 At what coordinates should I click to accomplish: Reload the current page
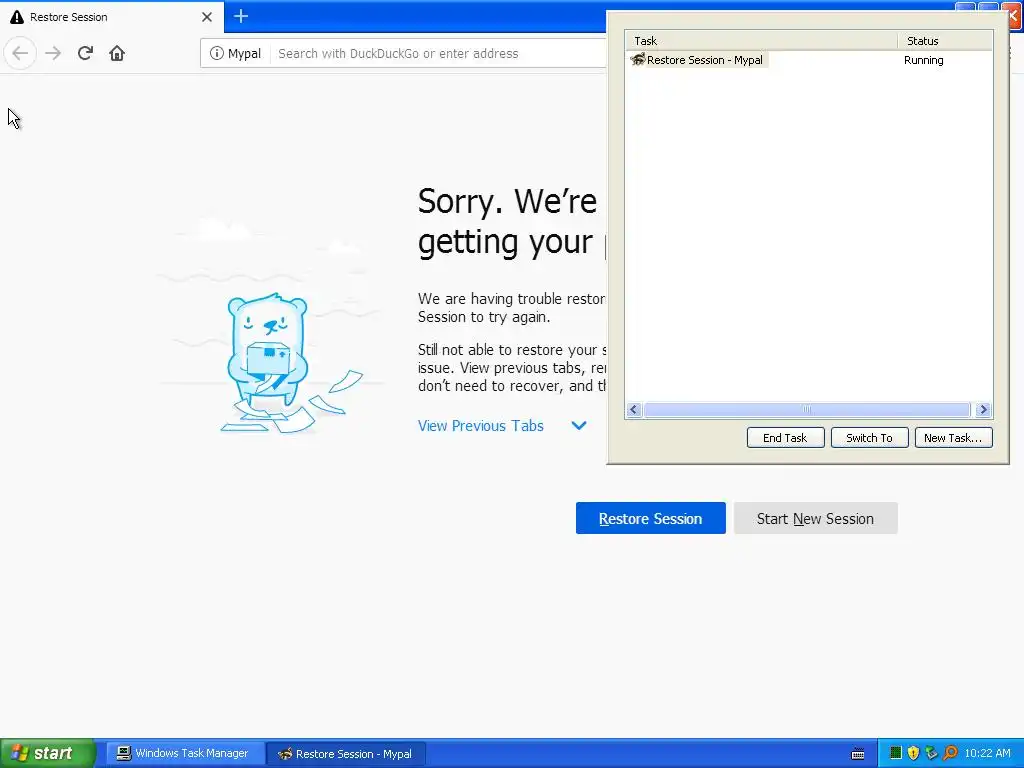pos(85,53)
